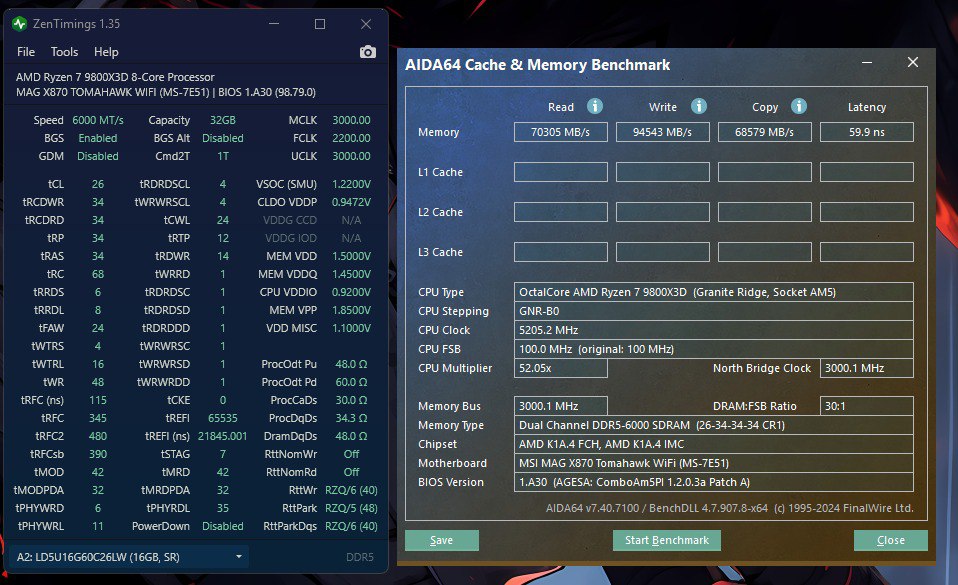Click the ProcOdt Pu 48.0 Ω value
The height and width of the screenshot is (585, 958).
tap(351, 364)
